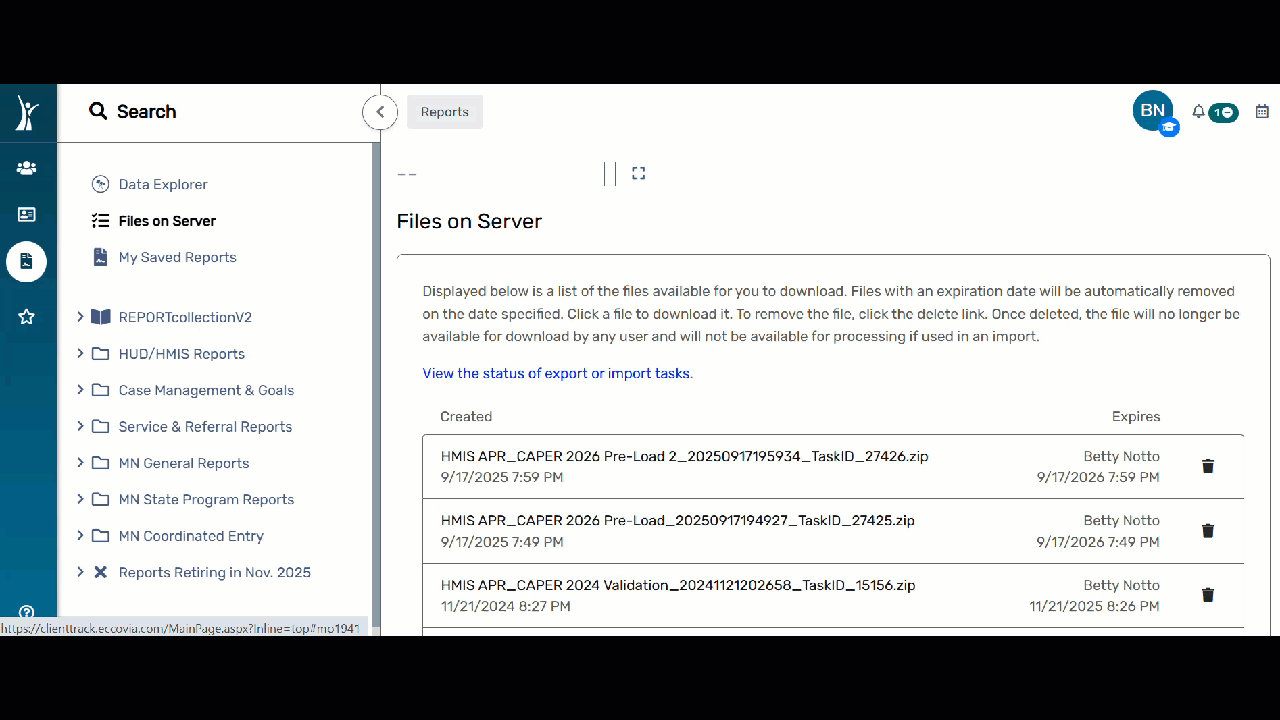The width and height of the screenshot is (1280, 720).
Task: Click the notification count badge
Action: tap(1223, 113)
